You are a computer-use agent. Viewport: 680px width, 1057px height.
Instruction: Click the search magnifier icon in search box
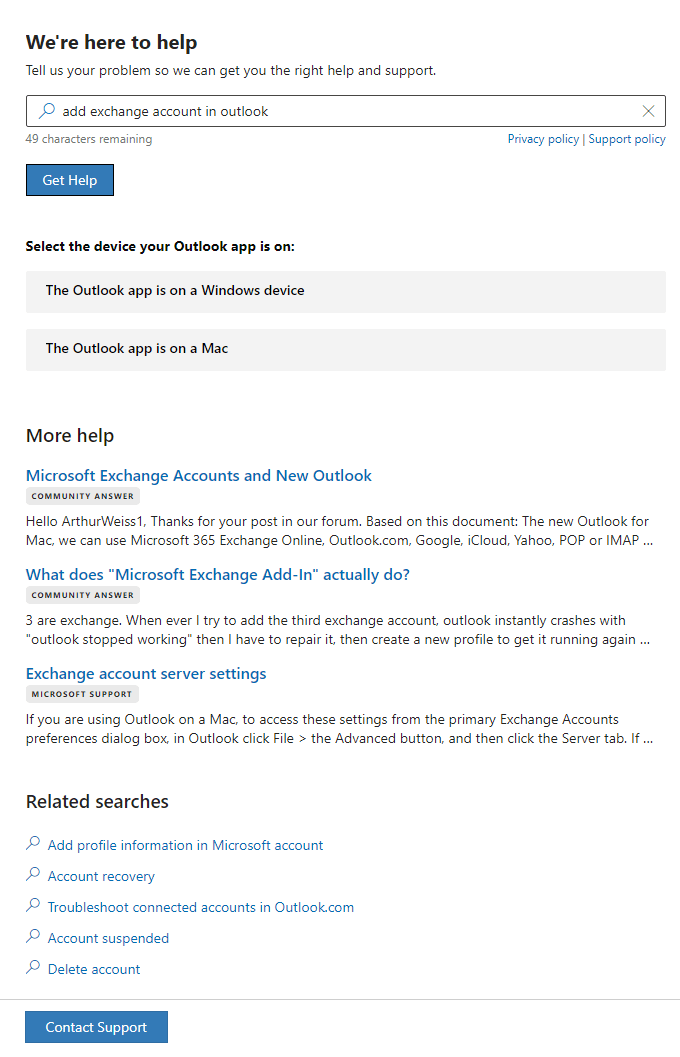tap(46, 111)
